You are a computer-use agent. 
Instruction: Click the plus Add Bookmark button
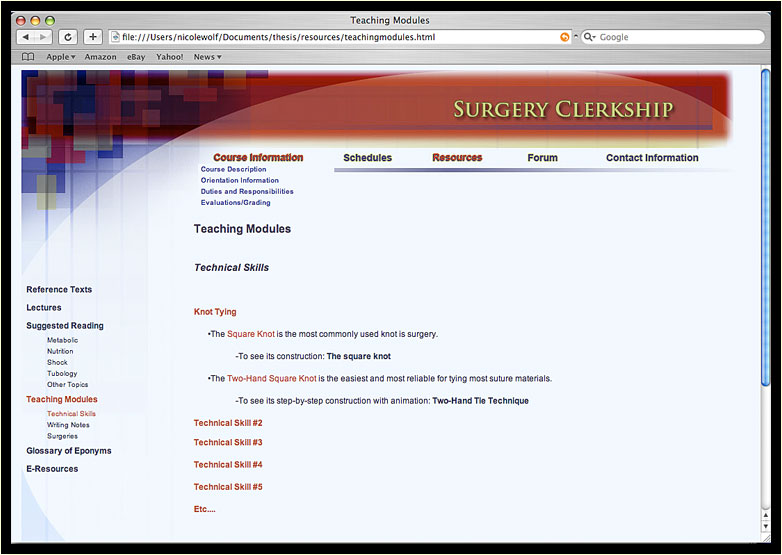pos(93,37)
